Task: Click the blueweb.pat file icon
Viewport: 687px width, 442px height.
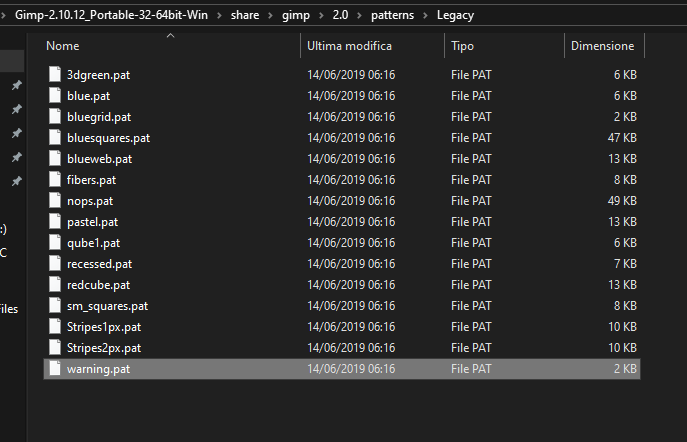Action: pyautogui.click(x=55, y=158)
